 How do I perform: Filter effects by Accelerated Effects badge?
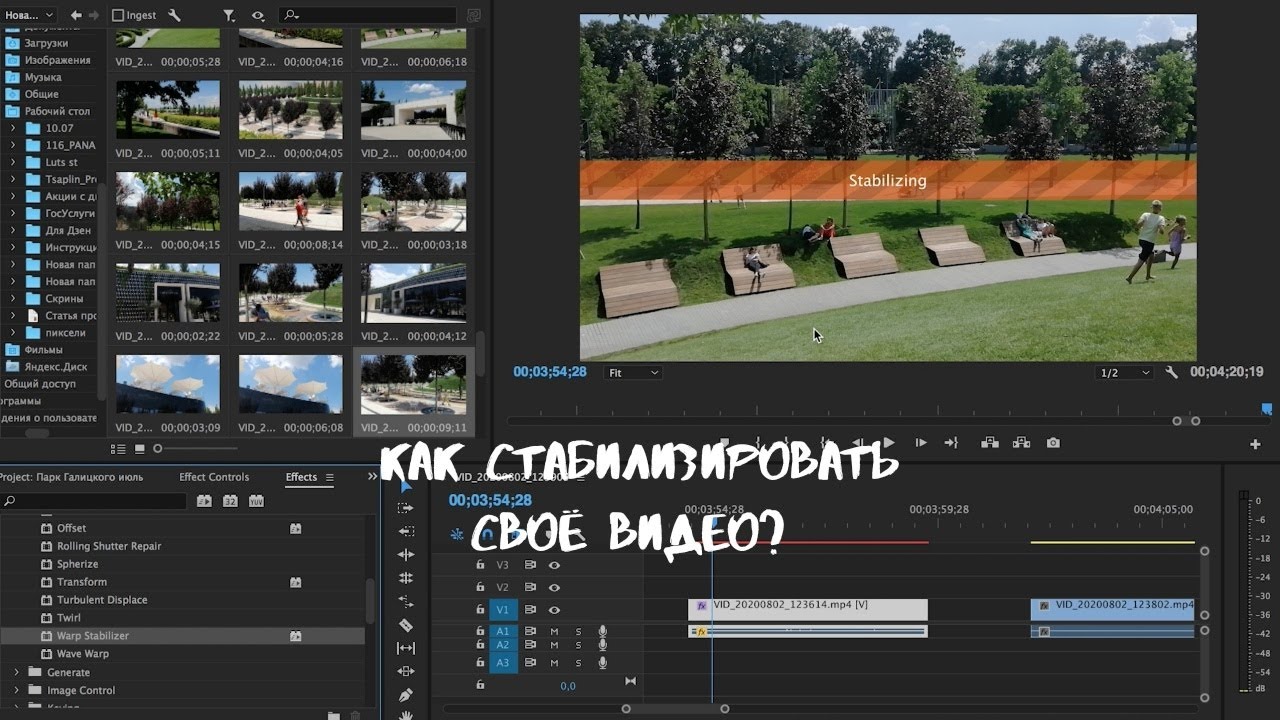pyautogui.click(x=204, y=501)
